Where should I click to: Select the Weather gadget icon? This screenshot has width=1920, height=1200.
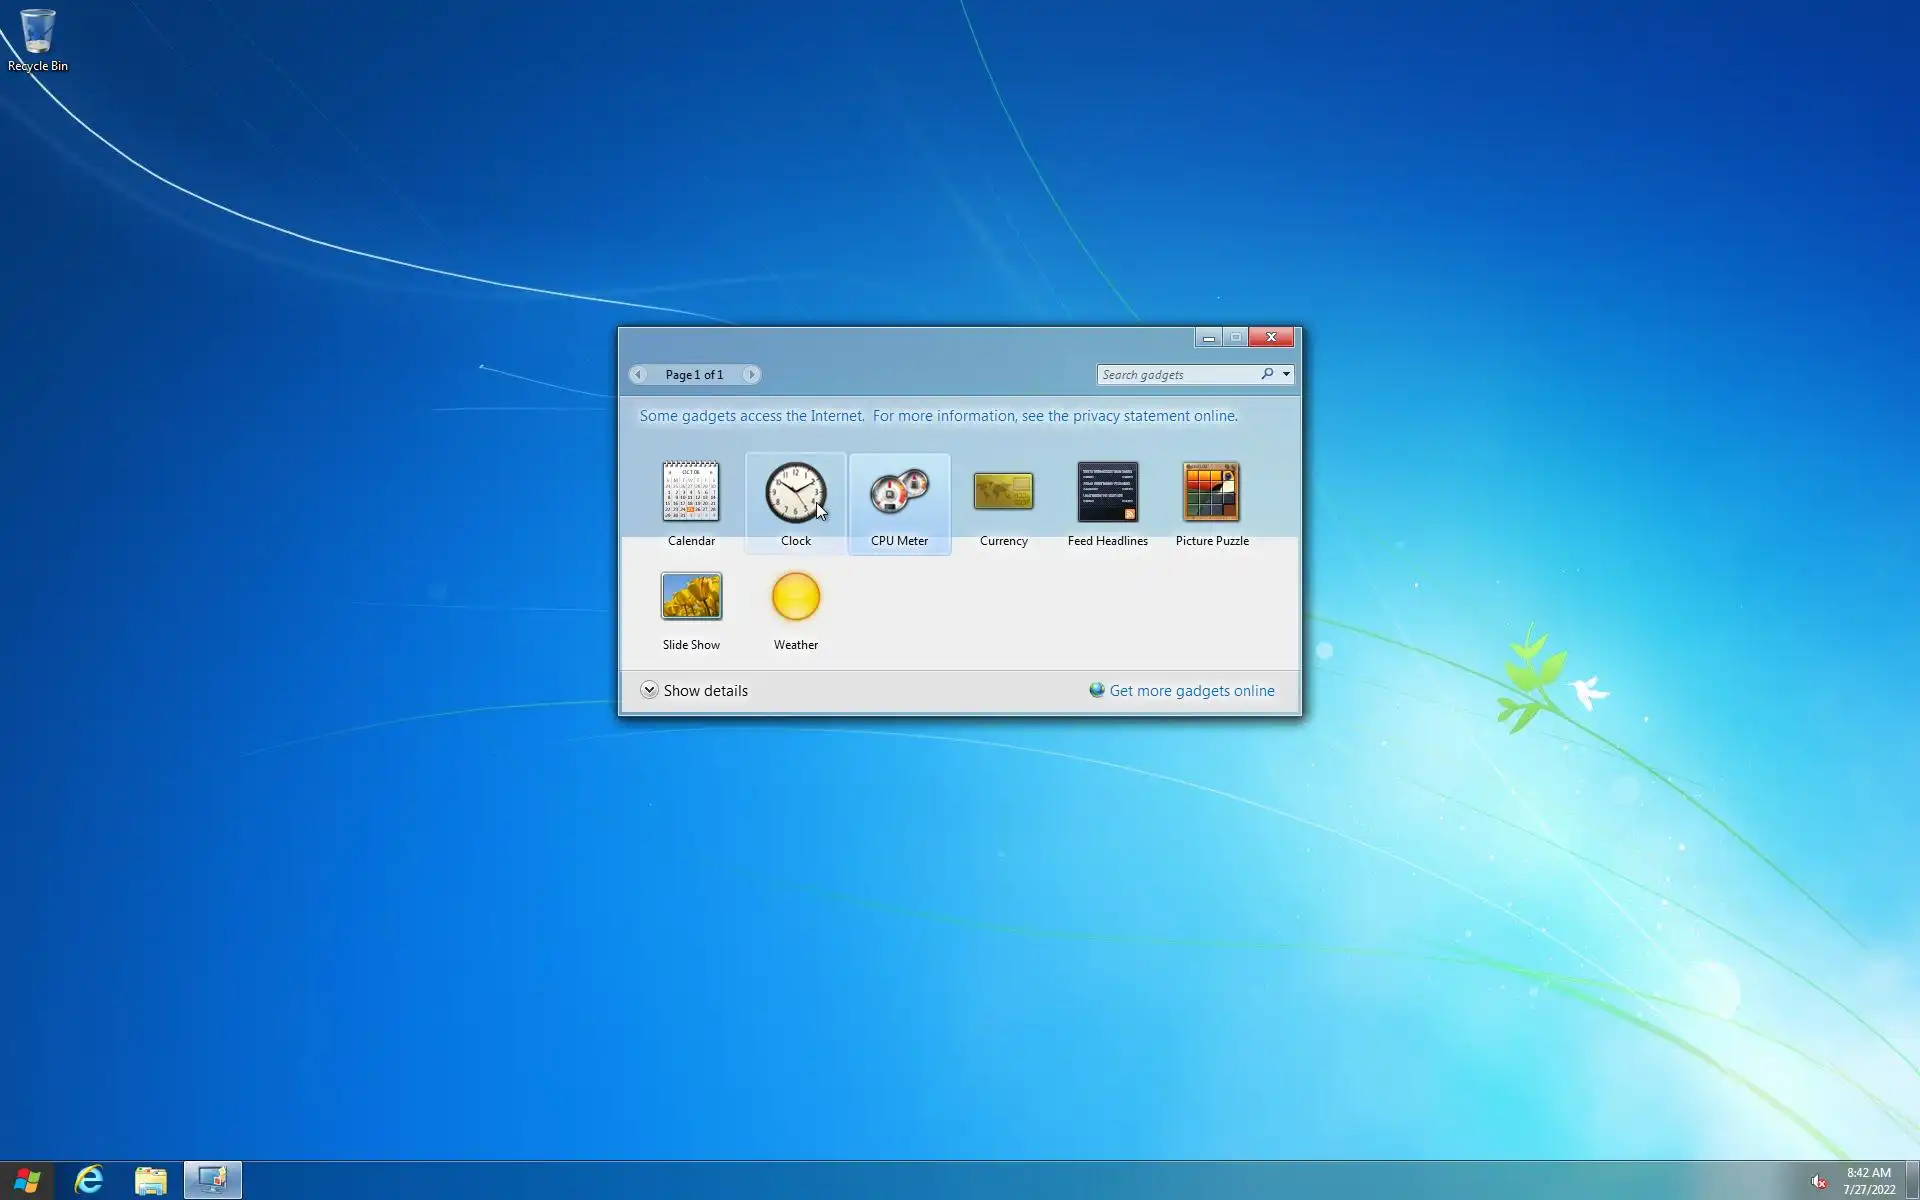pos(795,597)
